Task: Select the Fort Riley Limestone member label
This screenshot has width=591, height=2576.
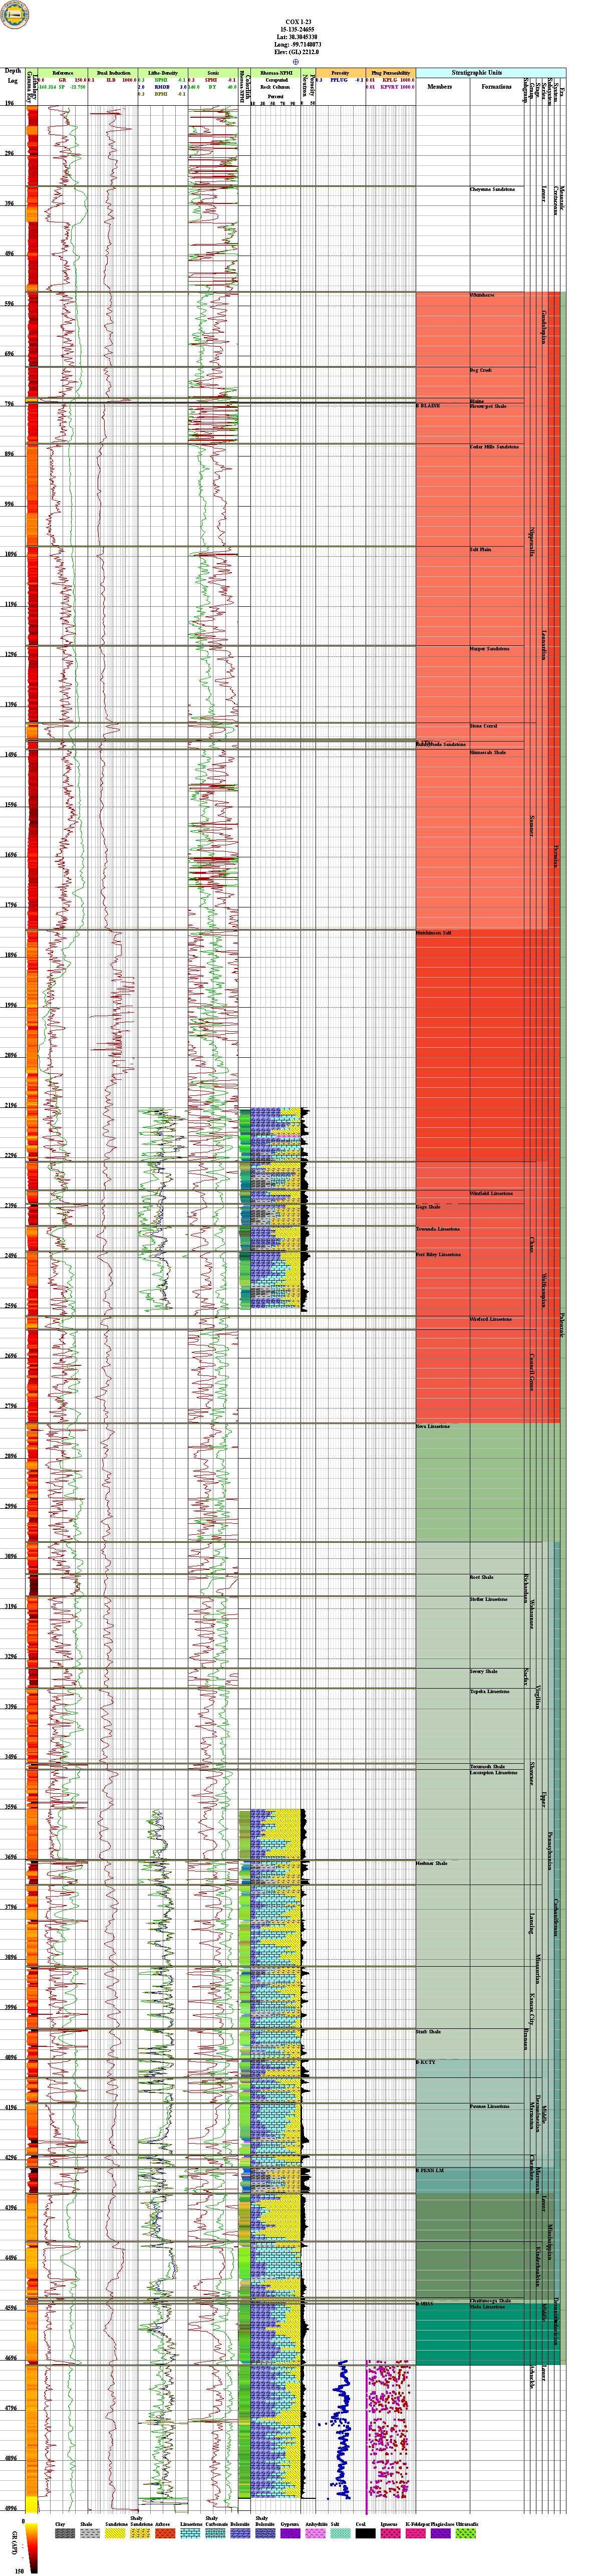Action: point(439,1254)
